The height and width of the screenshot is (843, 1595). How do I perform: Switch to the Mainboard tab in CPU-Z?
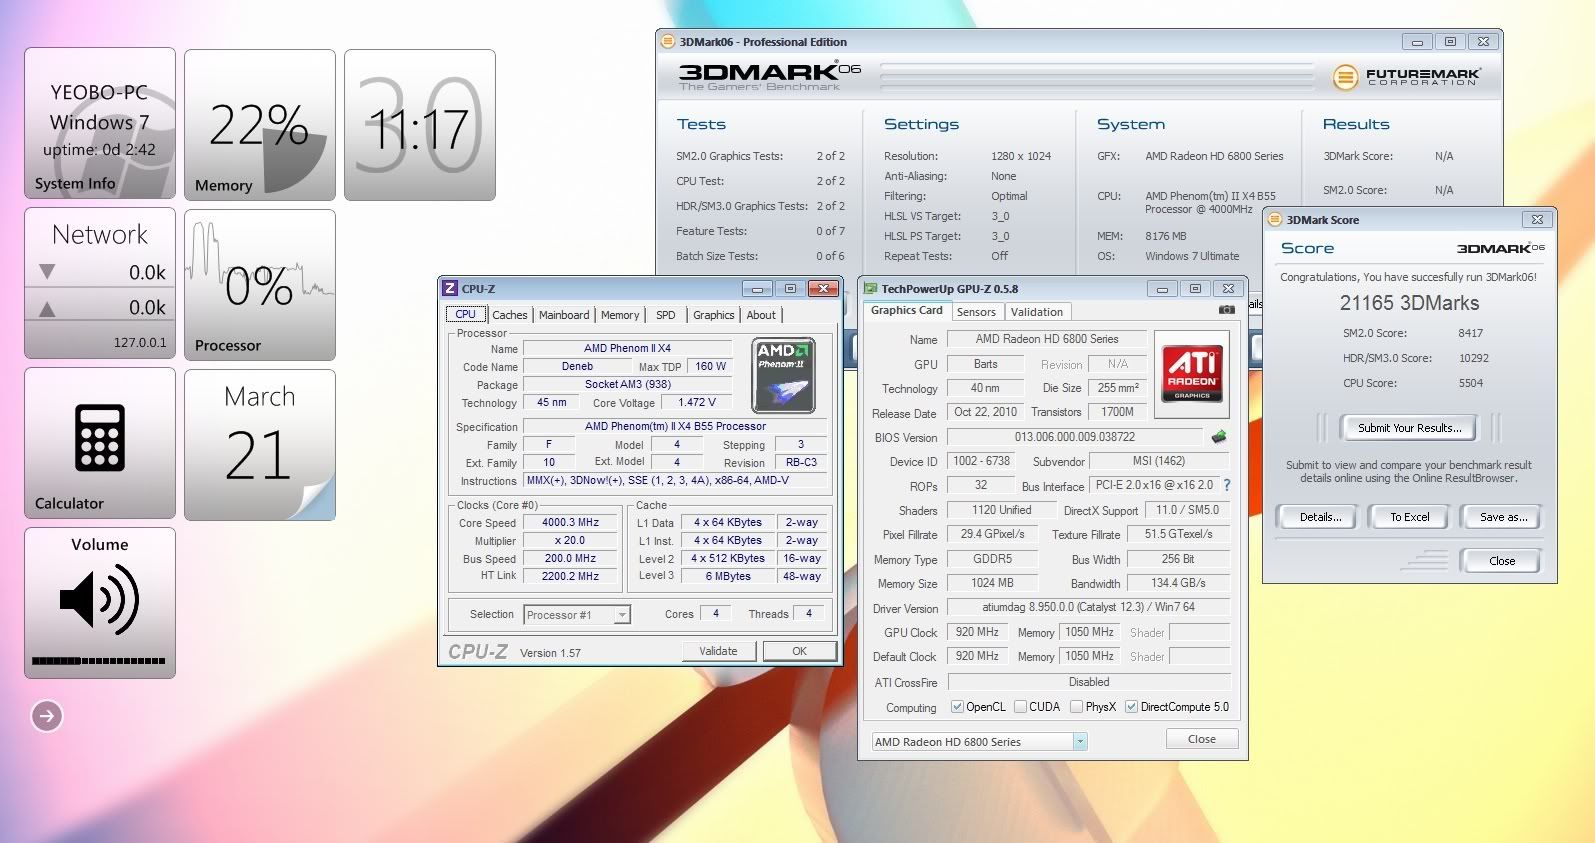point(564,315)
